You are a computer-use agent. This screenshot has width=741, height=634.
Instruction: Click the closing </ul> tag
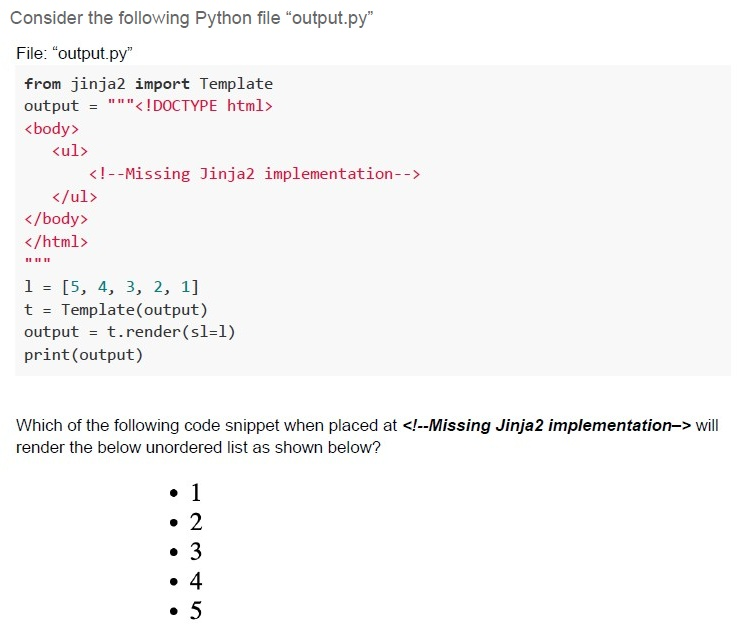[x=75, y=196]
